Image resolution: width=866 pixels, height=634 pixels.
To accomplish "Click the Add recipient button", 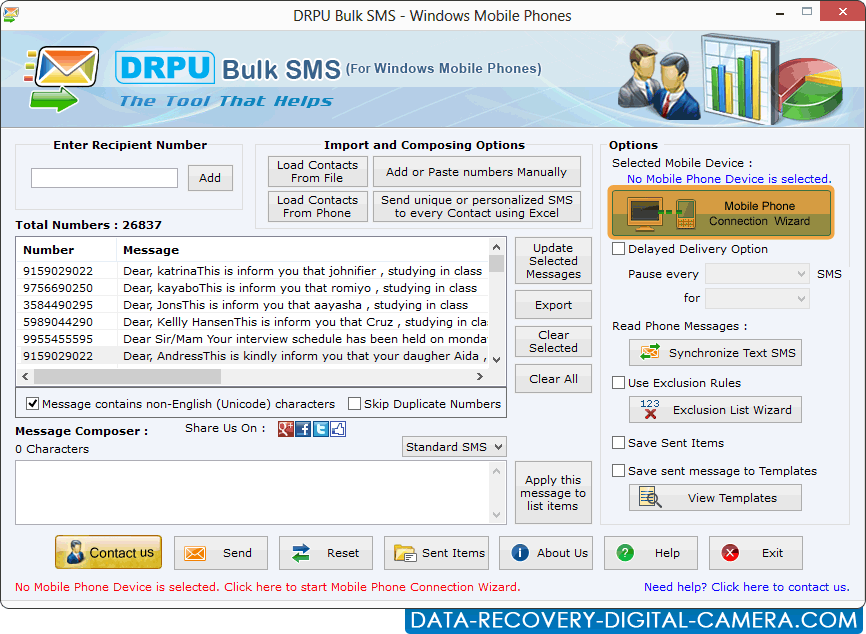I will (x=210, y=178).
